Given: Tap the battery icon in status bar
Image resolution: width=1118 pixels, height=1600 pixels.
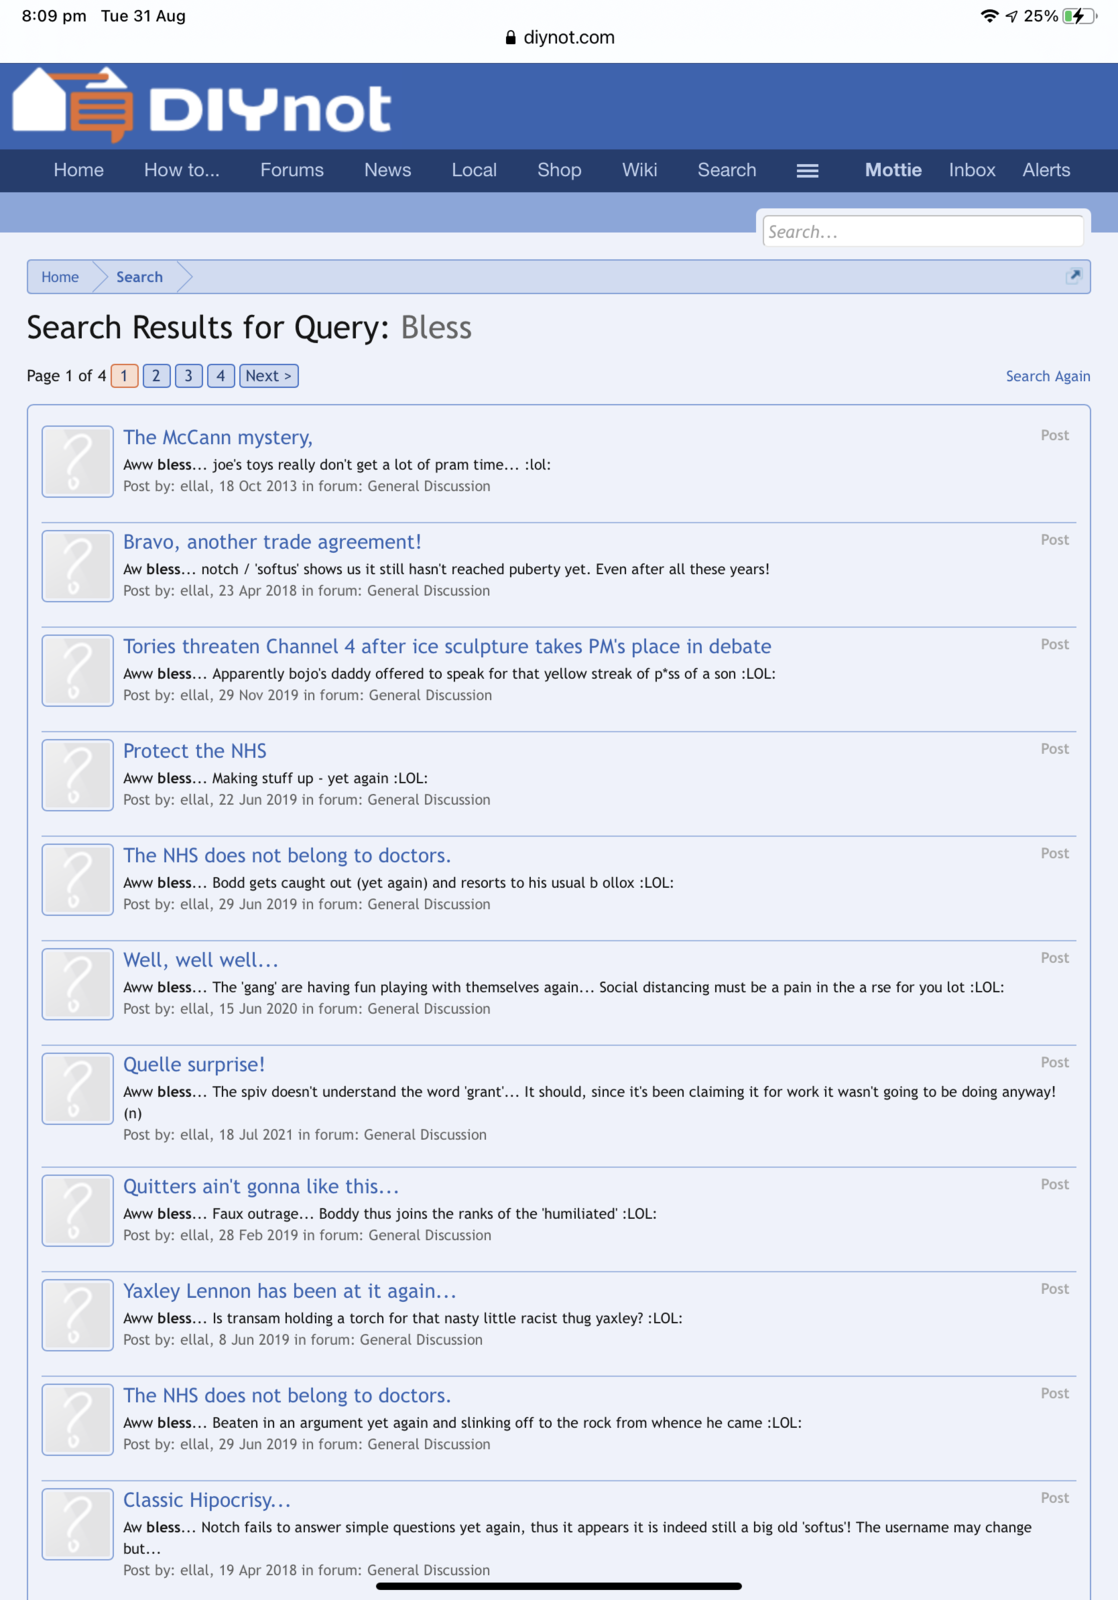Looking at the screenshot, I should click(1079, 16).
